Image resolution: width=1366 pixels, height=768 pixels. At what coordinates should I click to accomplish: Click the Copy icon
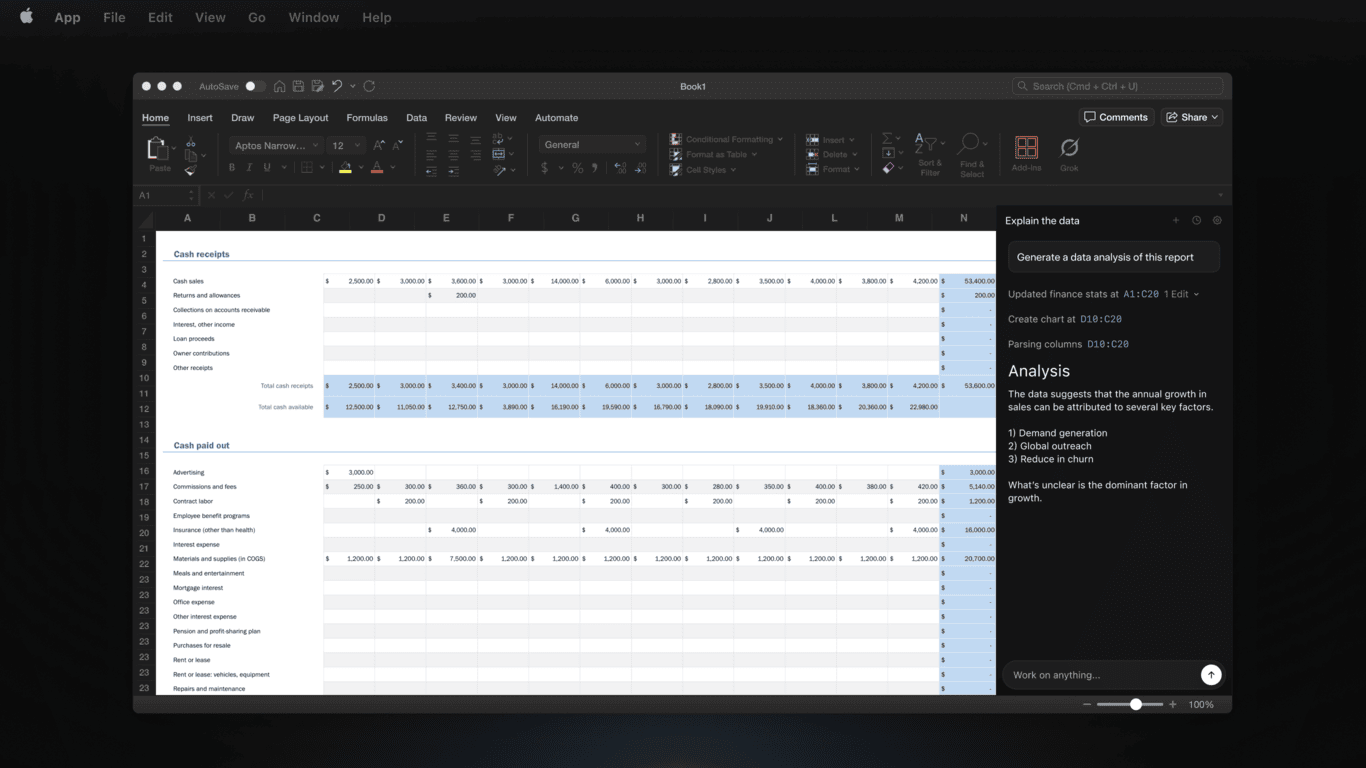pos(191,156)
